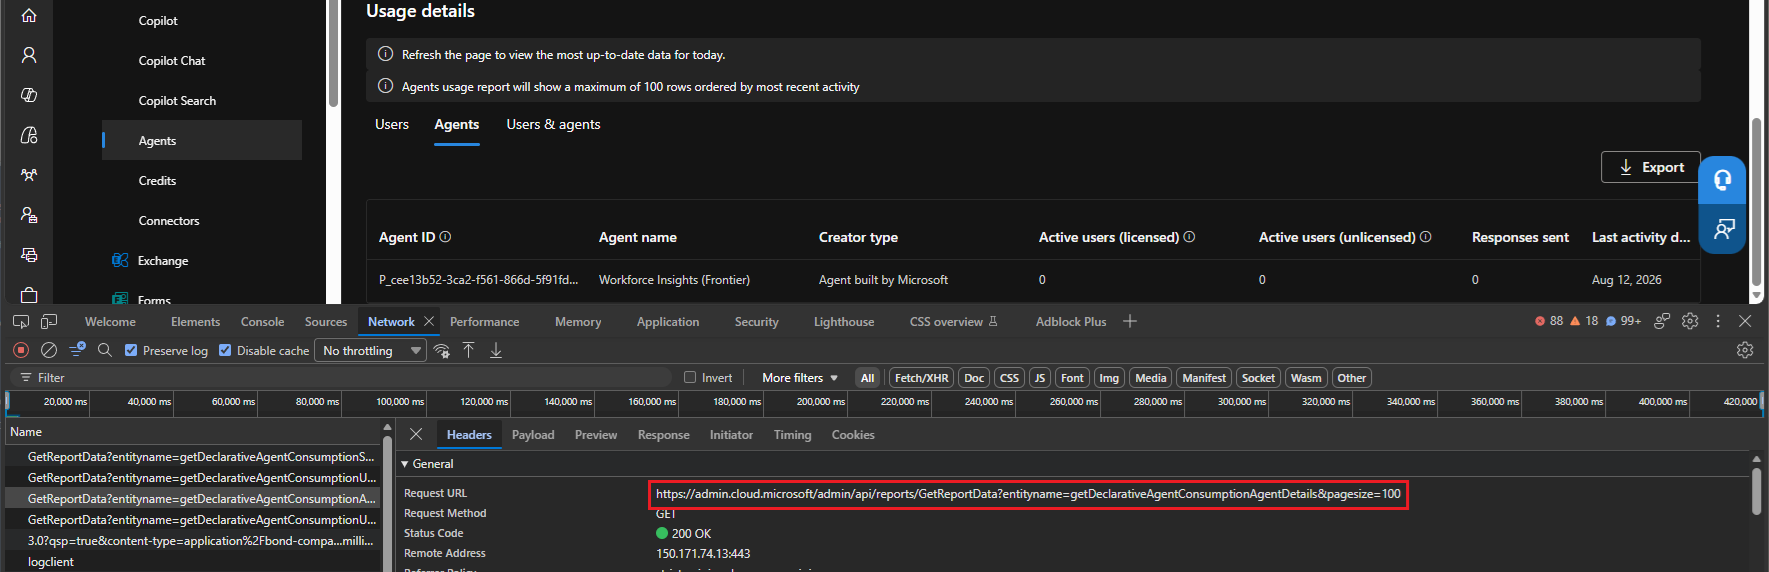Screen dimensions: 1769x572
Task: Open the Timing tab of request
Action: pyautogui.click(x=793, y=435)
